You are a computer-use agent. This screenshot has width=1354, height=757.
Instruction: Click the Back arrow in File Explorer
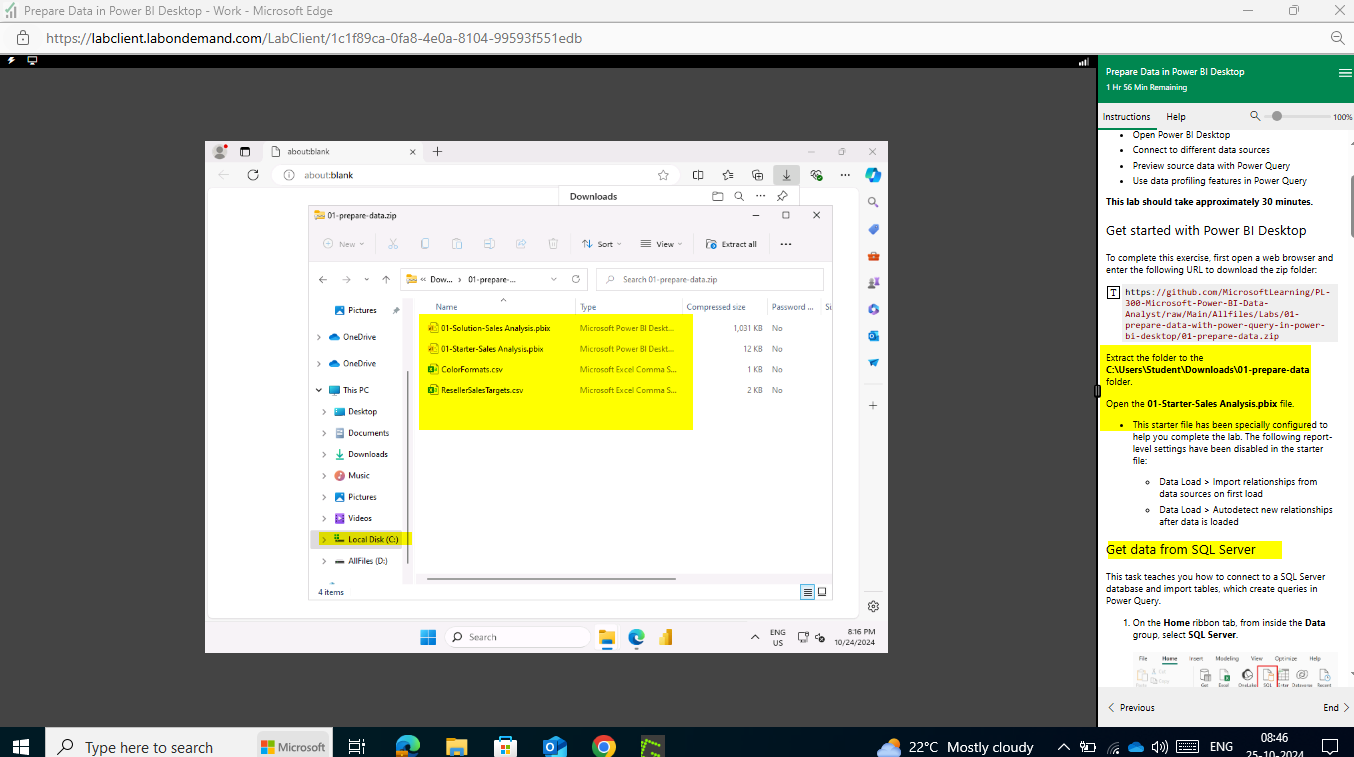[x=323, y=279]
